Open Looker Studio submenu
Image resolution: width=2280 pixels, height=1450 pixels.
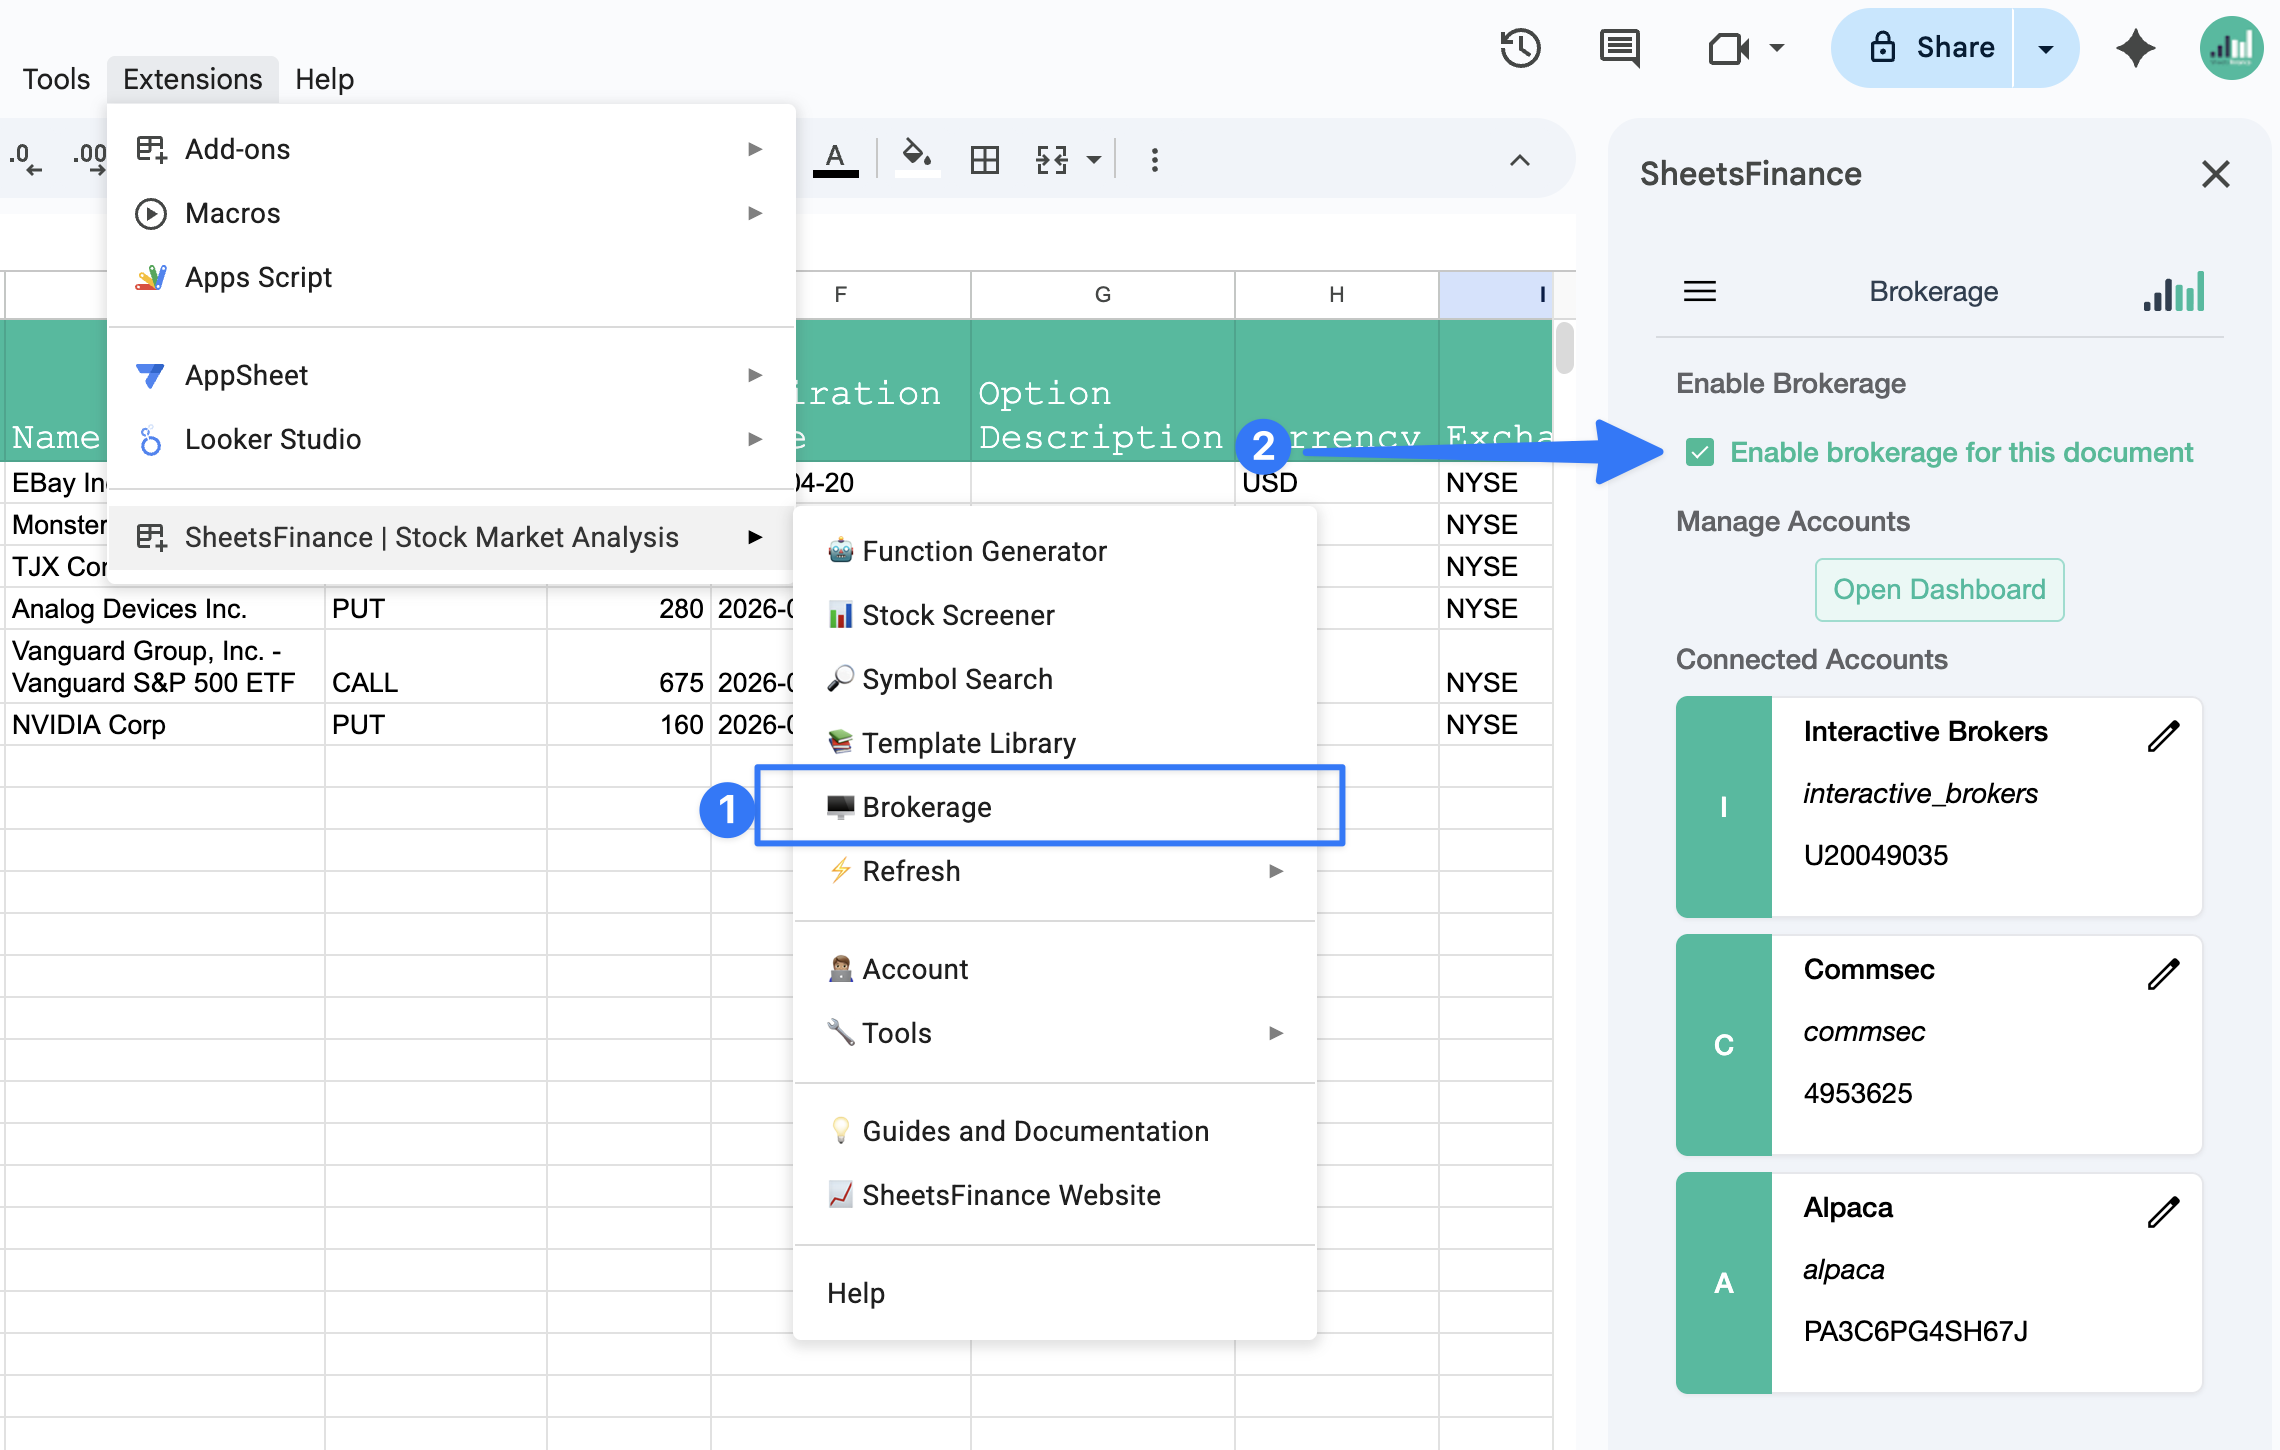450,439
